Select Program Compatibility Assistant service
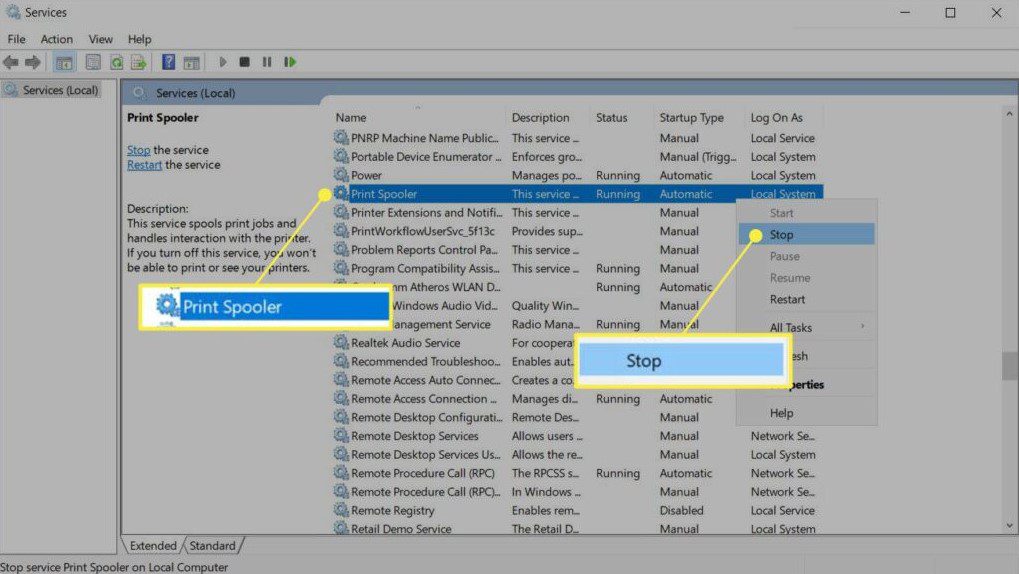 click(534, 268)
